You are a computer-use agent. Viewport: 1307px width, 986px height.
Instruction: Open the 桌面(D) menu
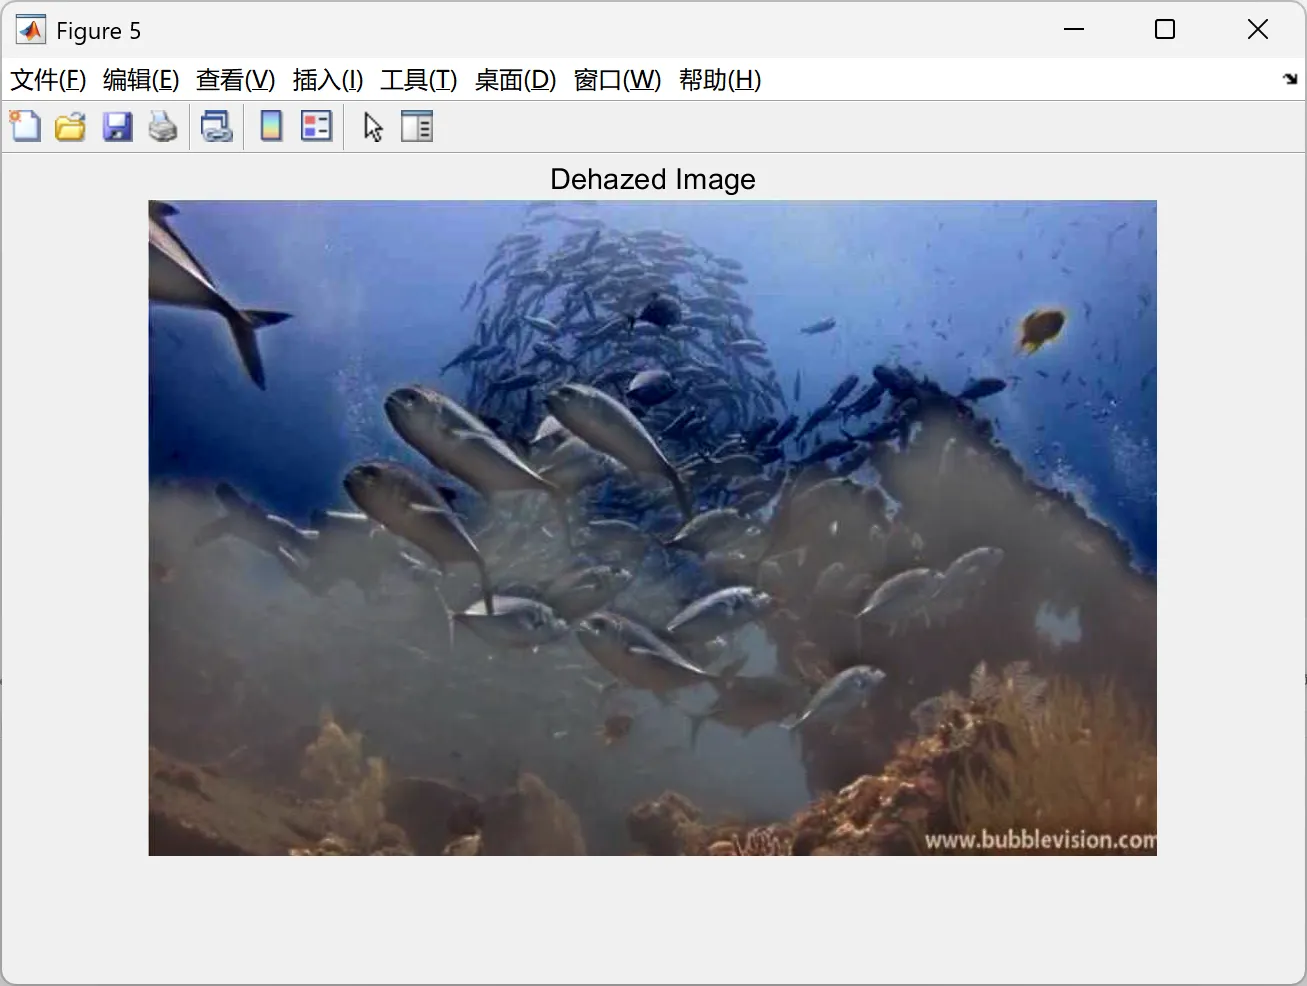[515, 80]
